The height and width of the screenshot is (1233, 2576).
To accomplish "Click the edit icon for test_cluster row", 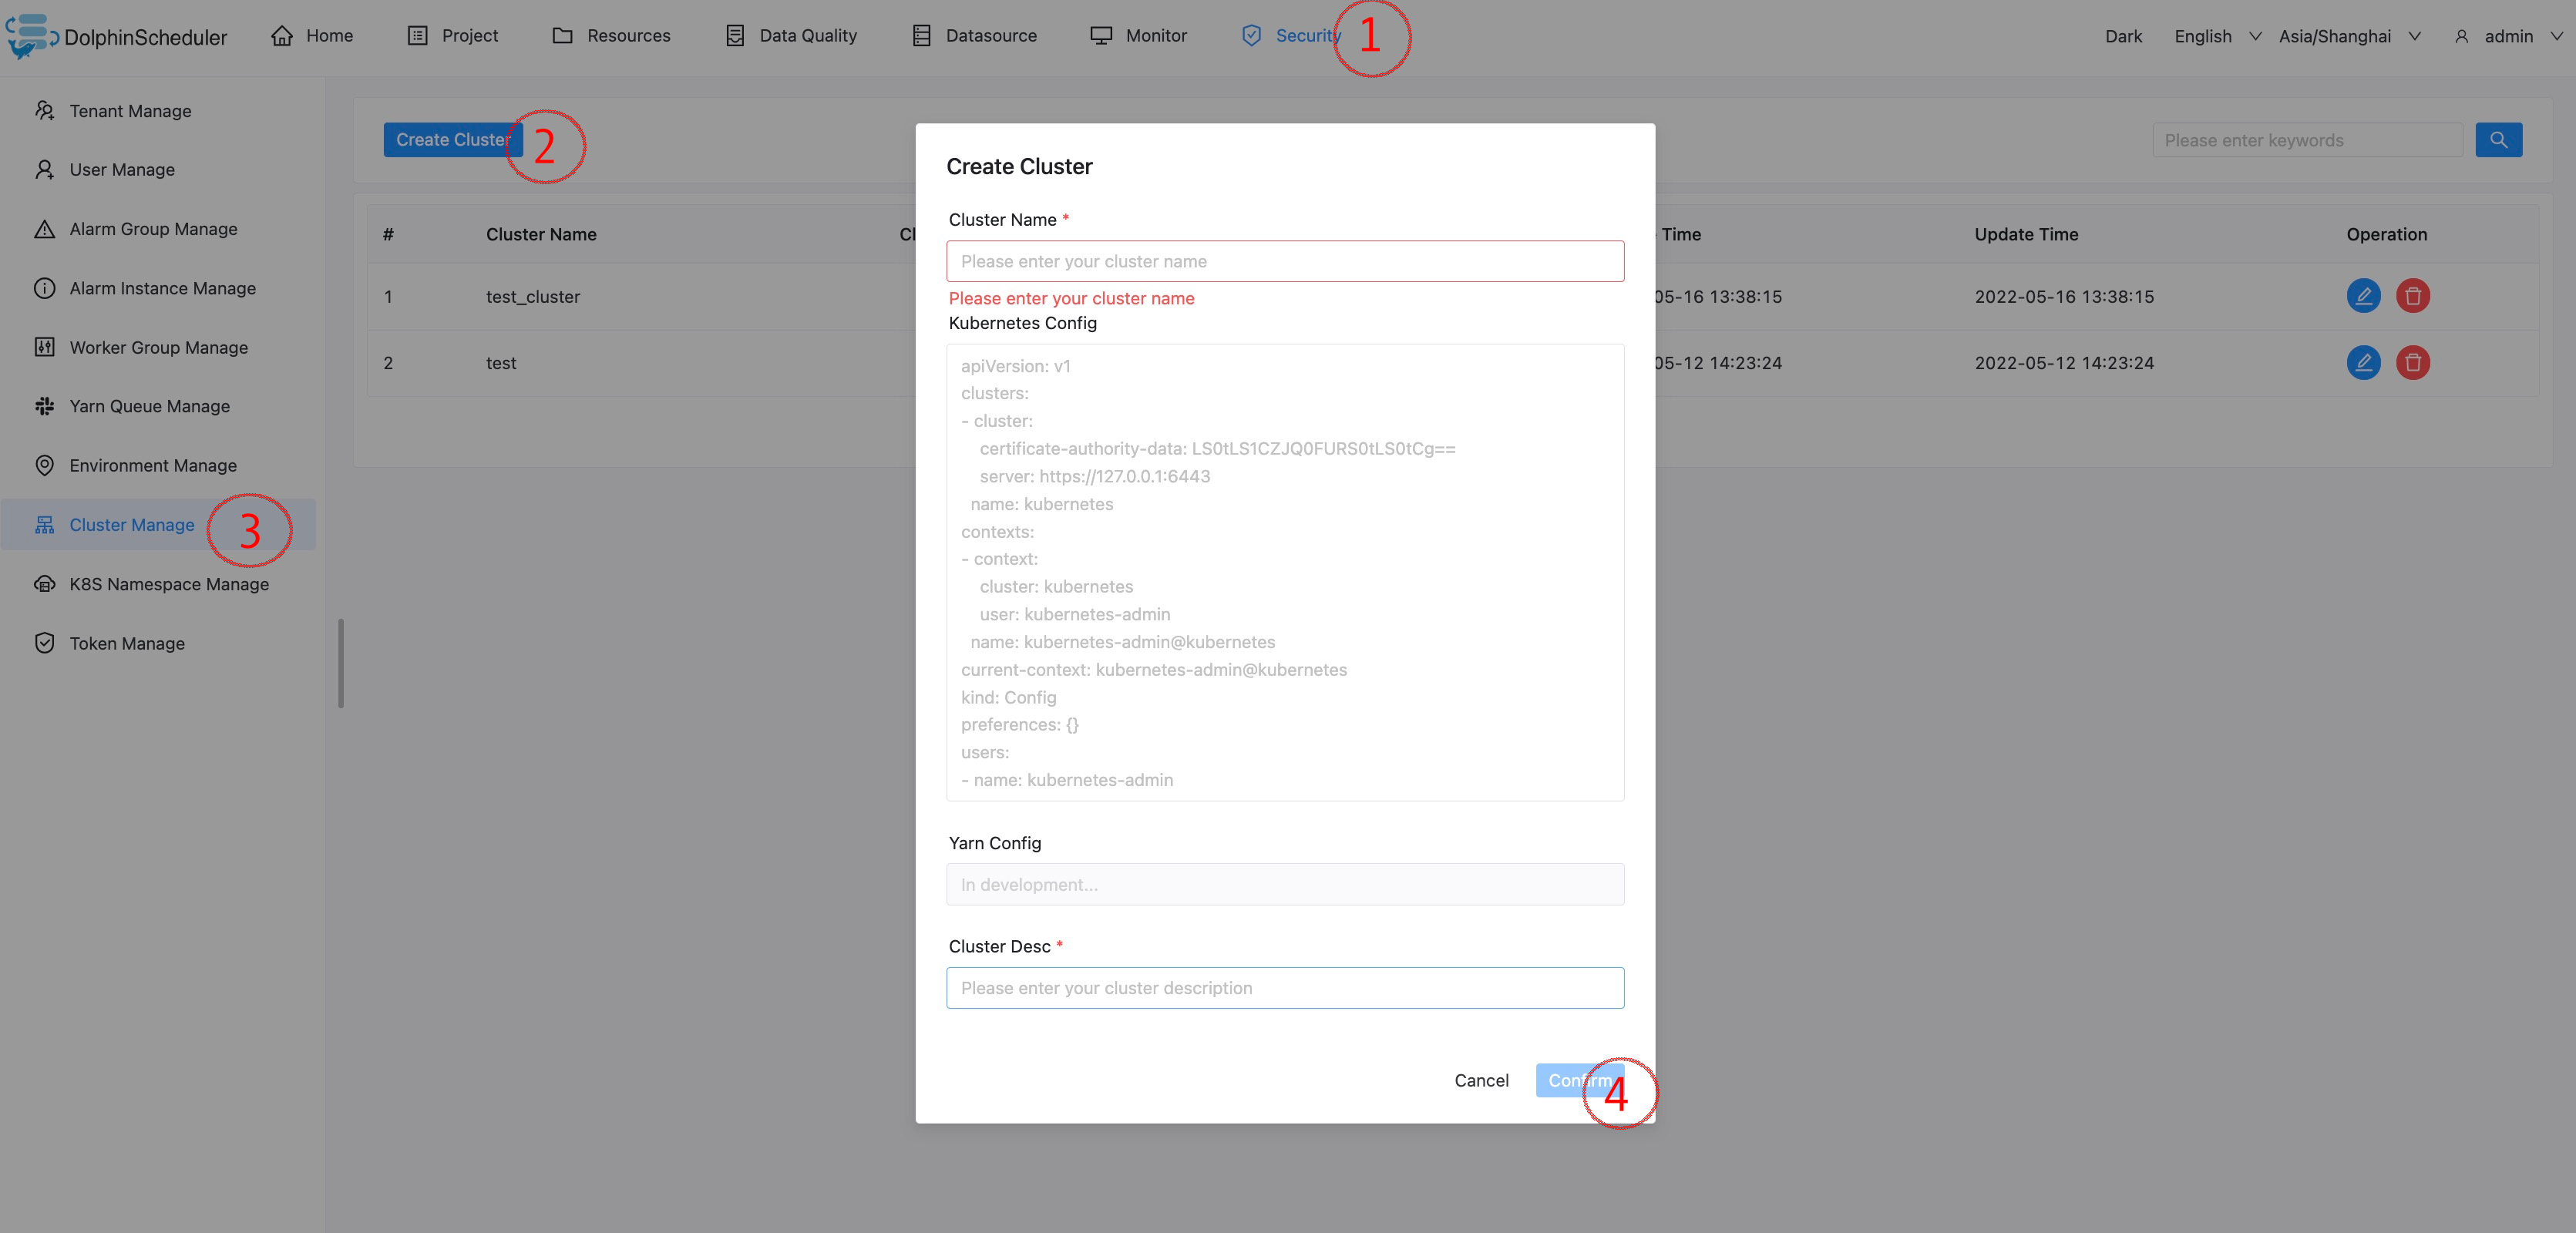I will pyautogui.click(x=2363, y=296).
